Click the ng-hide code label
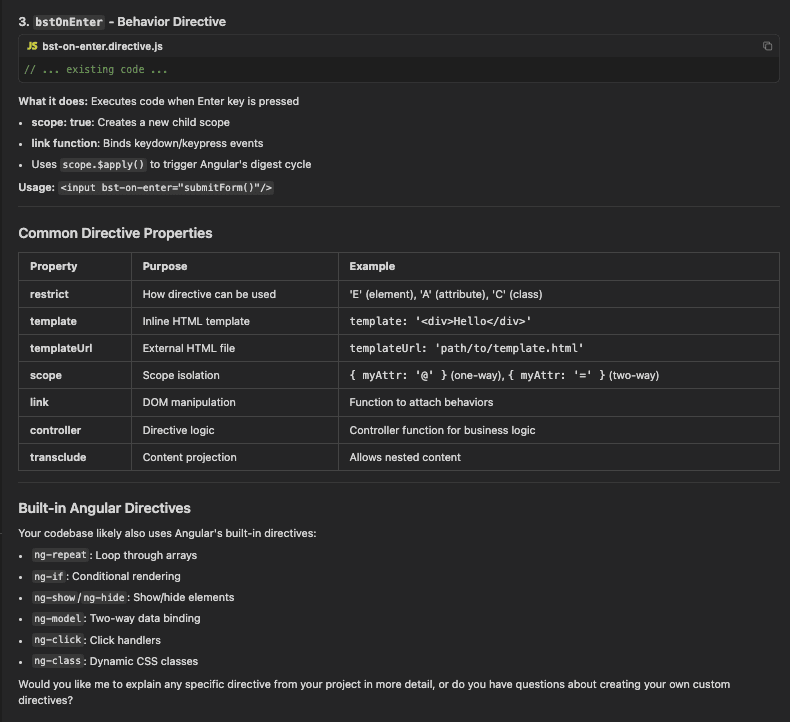This screenshot has height=722, width=790. (x=104, y=598)
